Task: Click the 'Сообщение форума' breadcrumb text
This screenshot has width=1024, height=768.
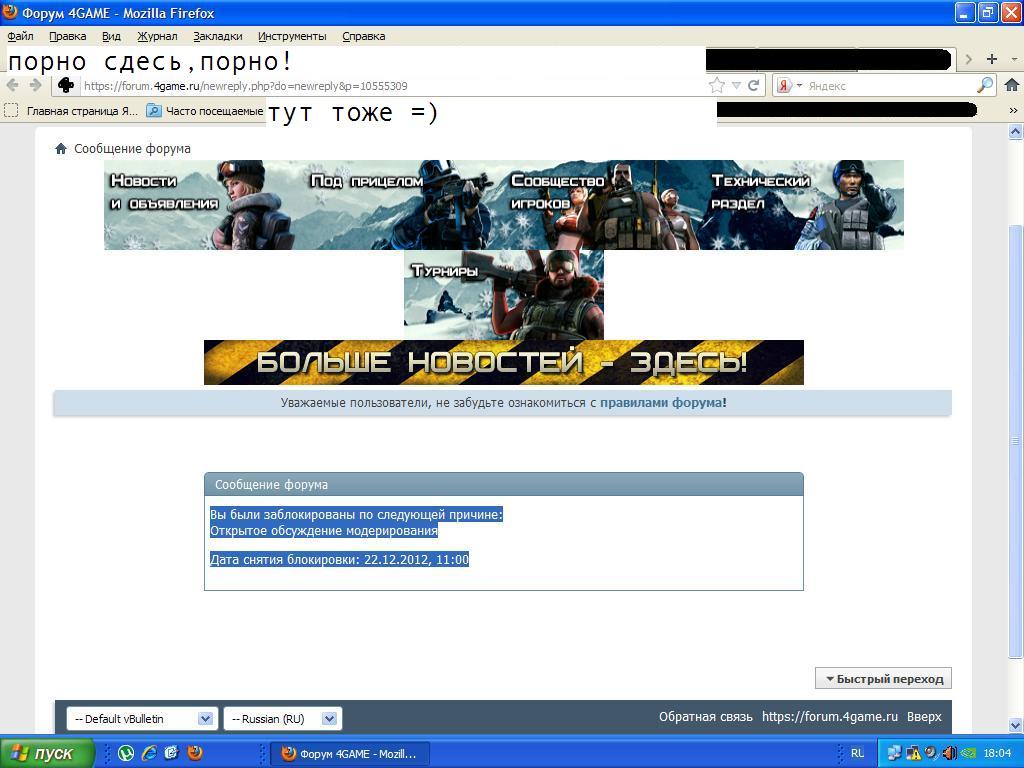Action: click(x=132, y=149)
